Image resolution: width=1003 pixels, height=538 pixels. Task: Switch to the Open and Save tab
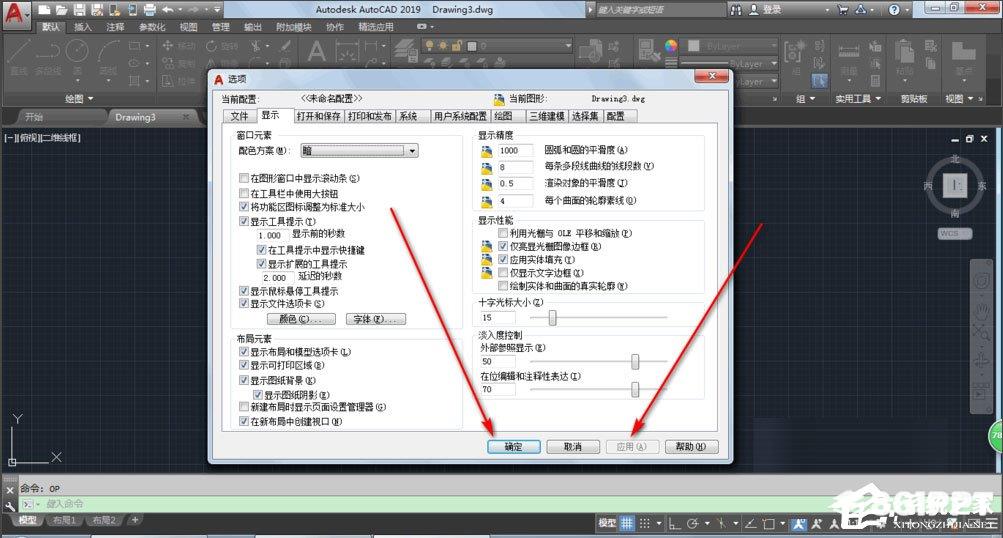pos(319,116)
